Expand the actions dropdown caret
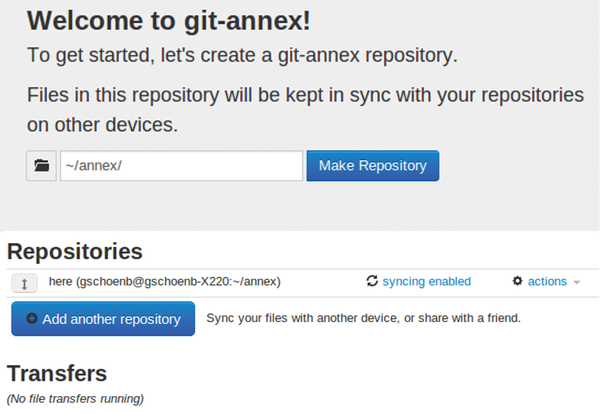Viewport: 600px width, 413px height. tap(577, 282)
